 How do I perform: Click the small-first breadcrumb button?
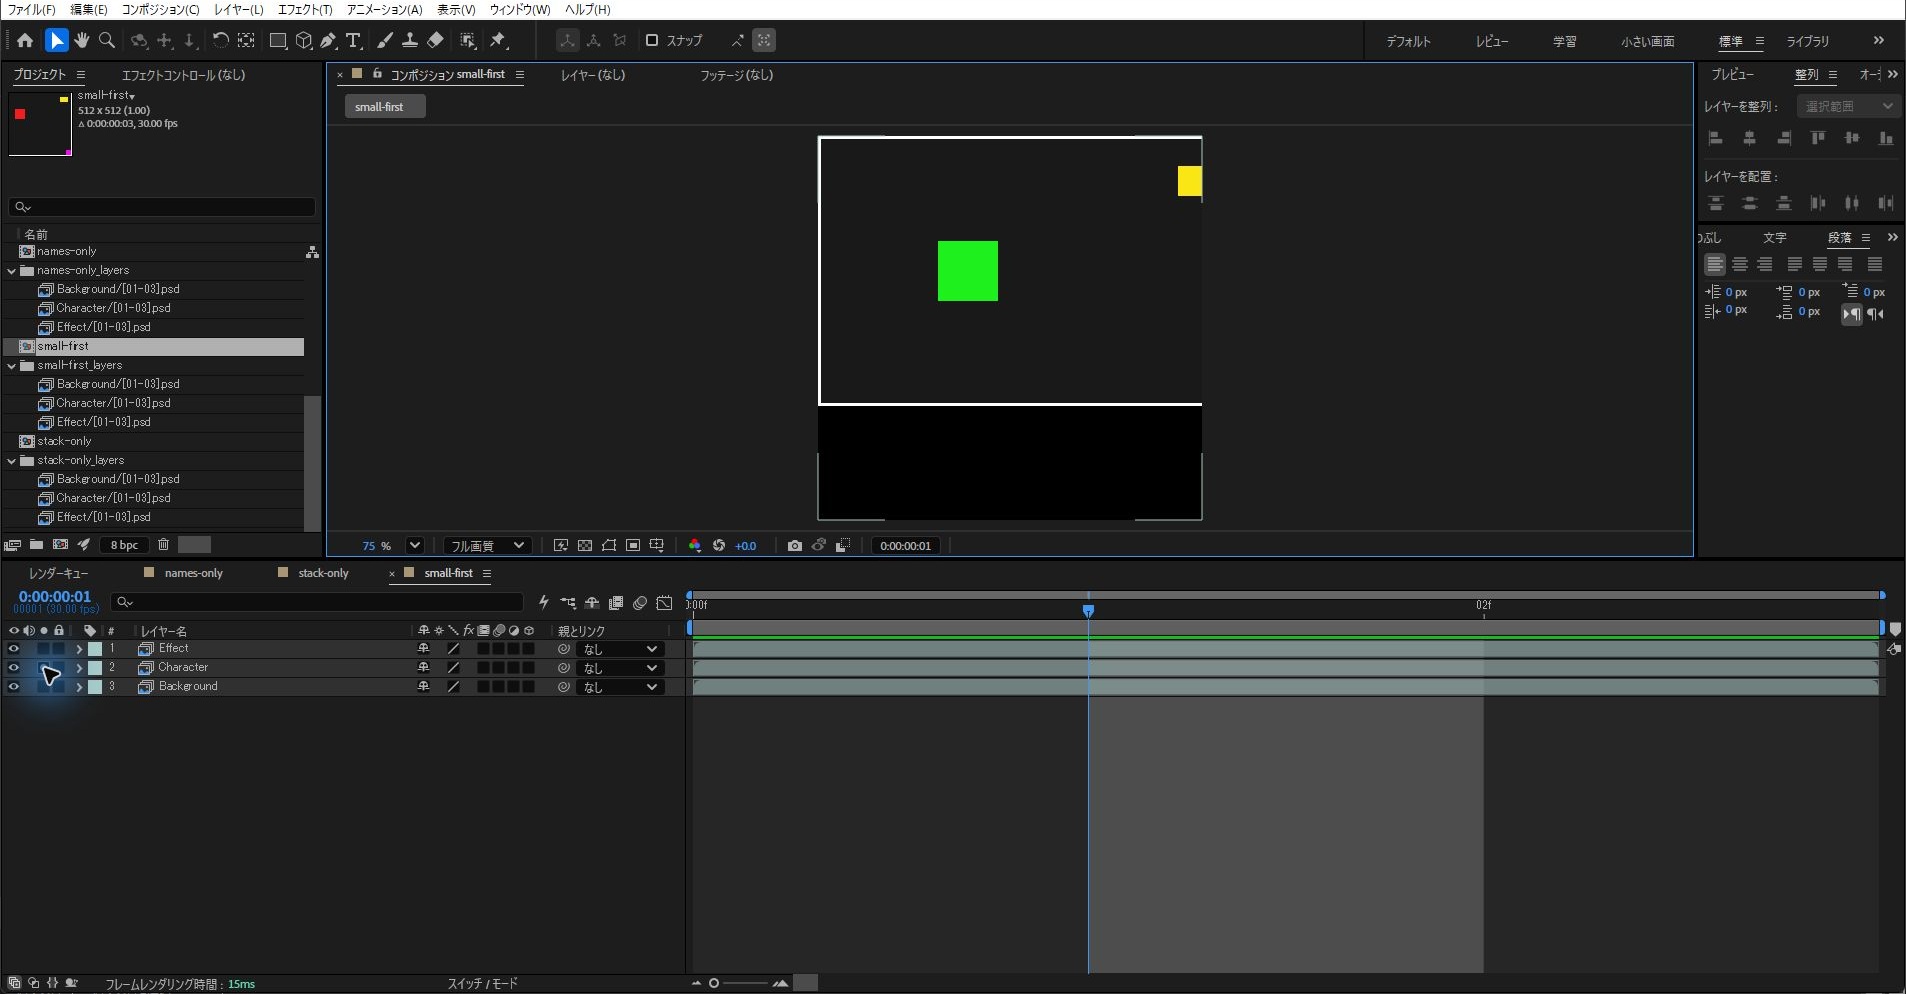[x=385, y=107]
